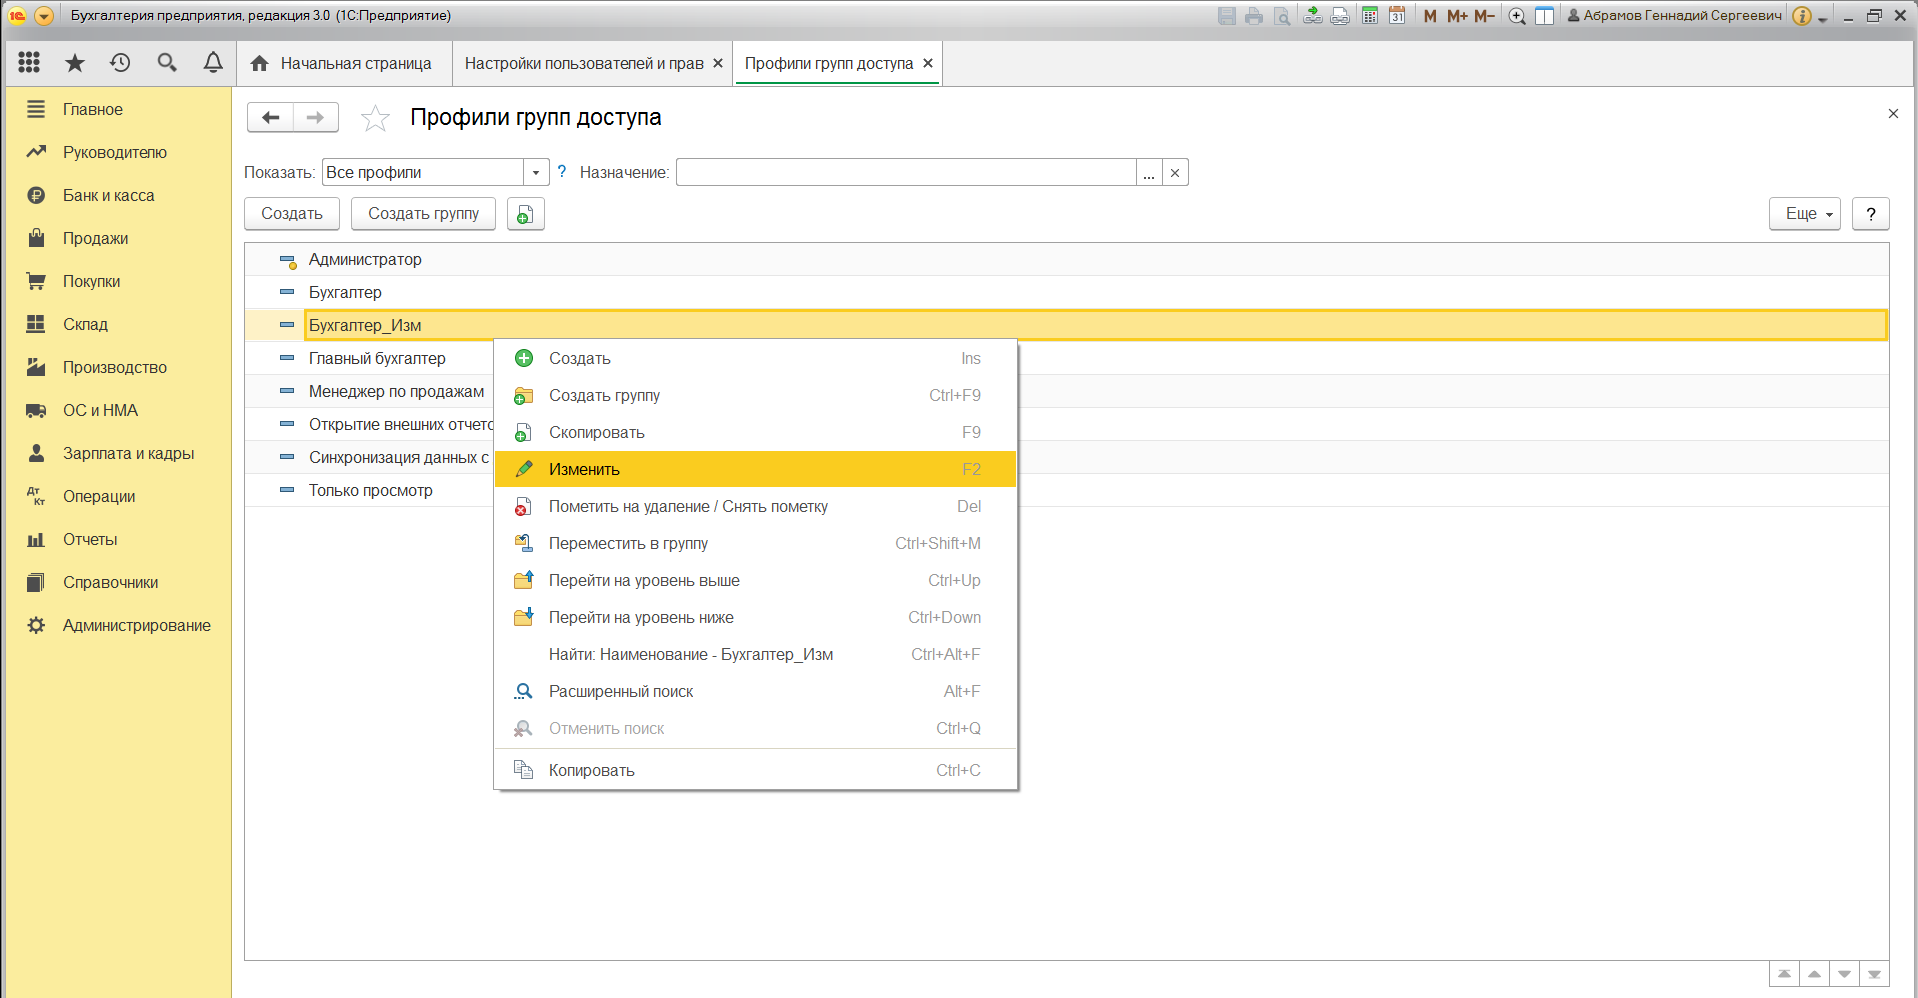
Task: Open the History clock icon
Action: click(x=120, y=63)
